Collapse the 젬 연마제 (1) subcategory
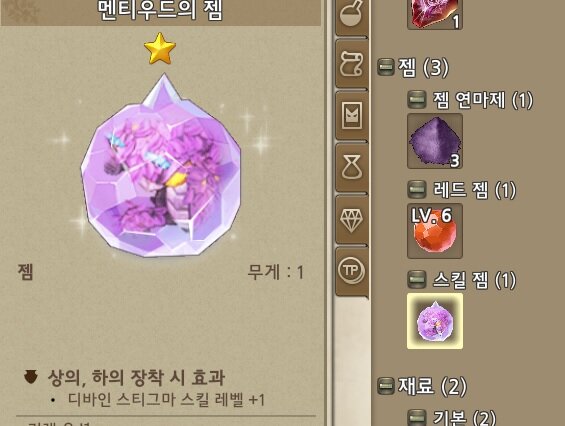Image resolution: width=565 pixels, height=426 pixels. click(416, 100)
